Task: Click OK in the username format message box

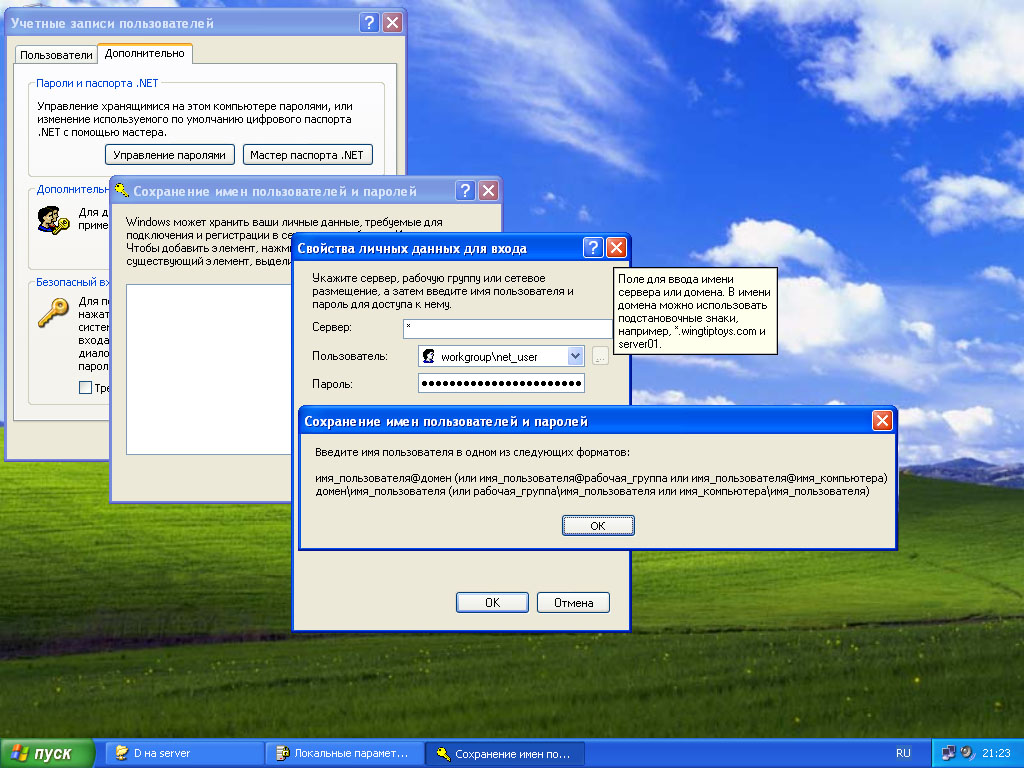Action: tap(598, 526)
